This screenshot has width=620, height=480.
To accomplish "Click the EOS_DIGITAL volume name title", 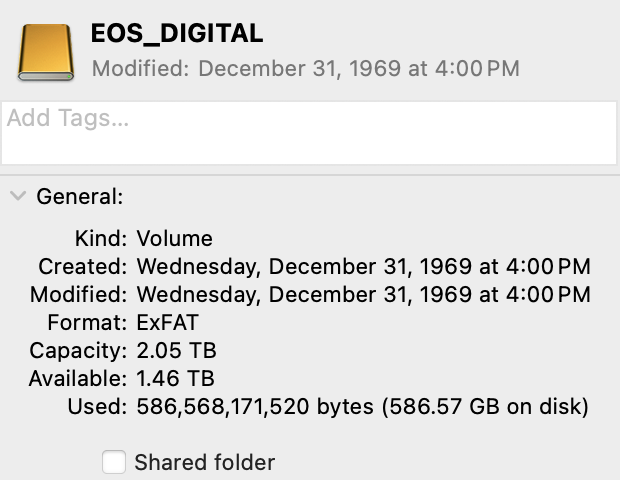I will click(177, 34).
